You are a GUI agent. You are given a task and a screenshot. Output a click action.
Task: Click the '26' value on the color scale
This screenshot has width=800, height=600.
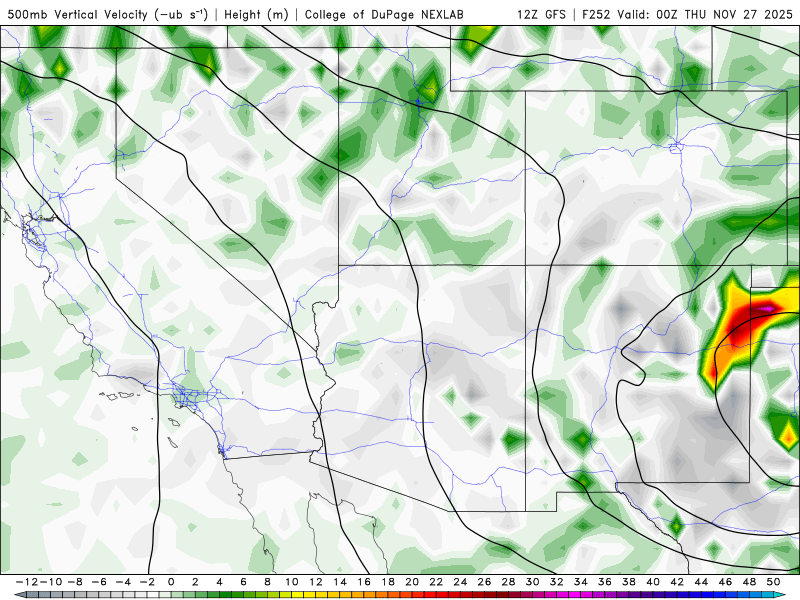tap(484, 582)
